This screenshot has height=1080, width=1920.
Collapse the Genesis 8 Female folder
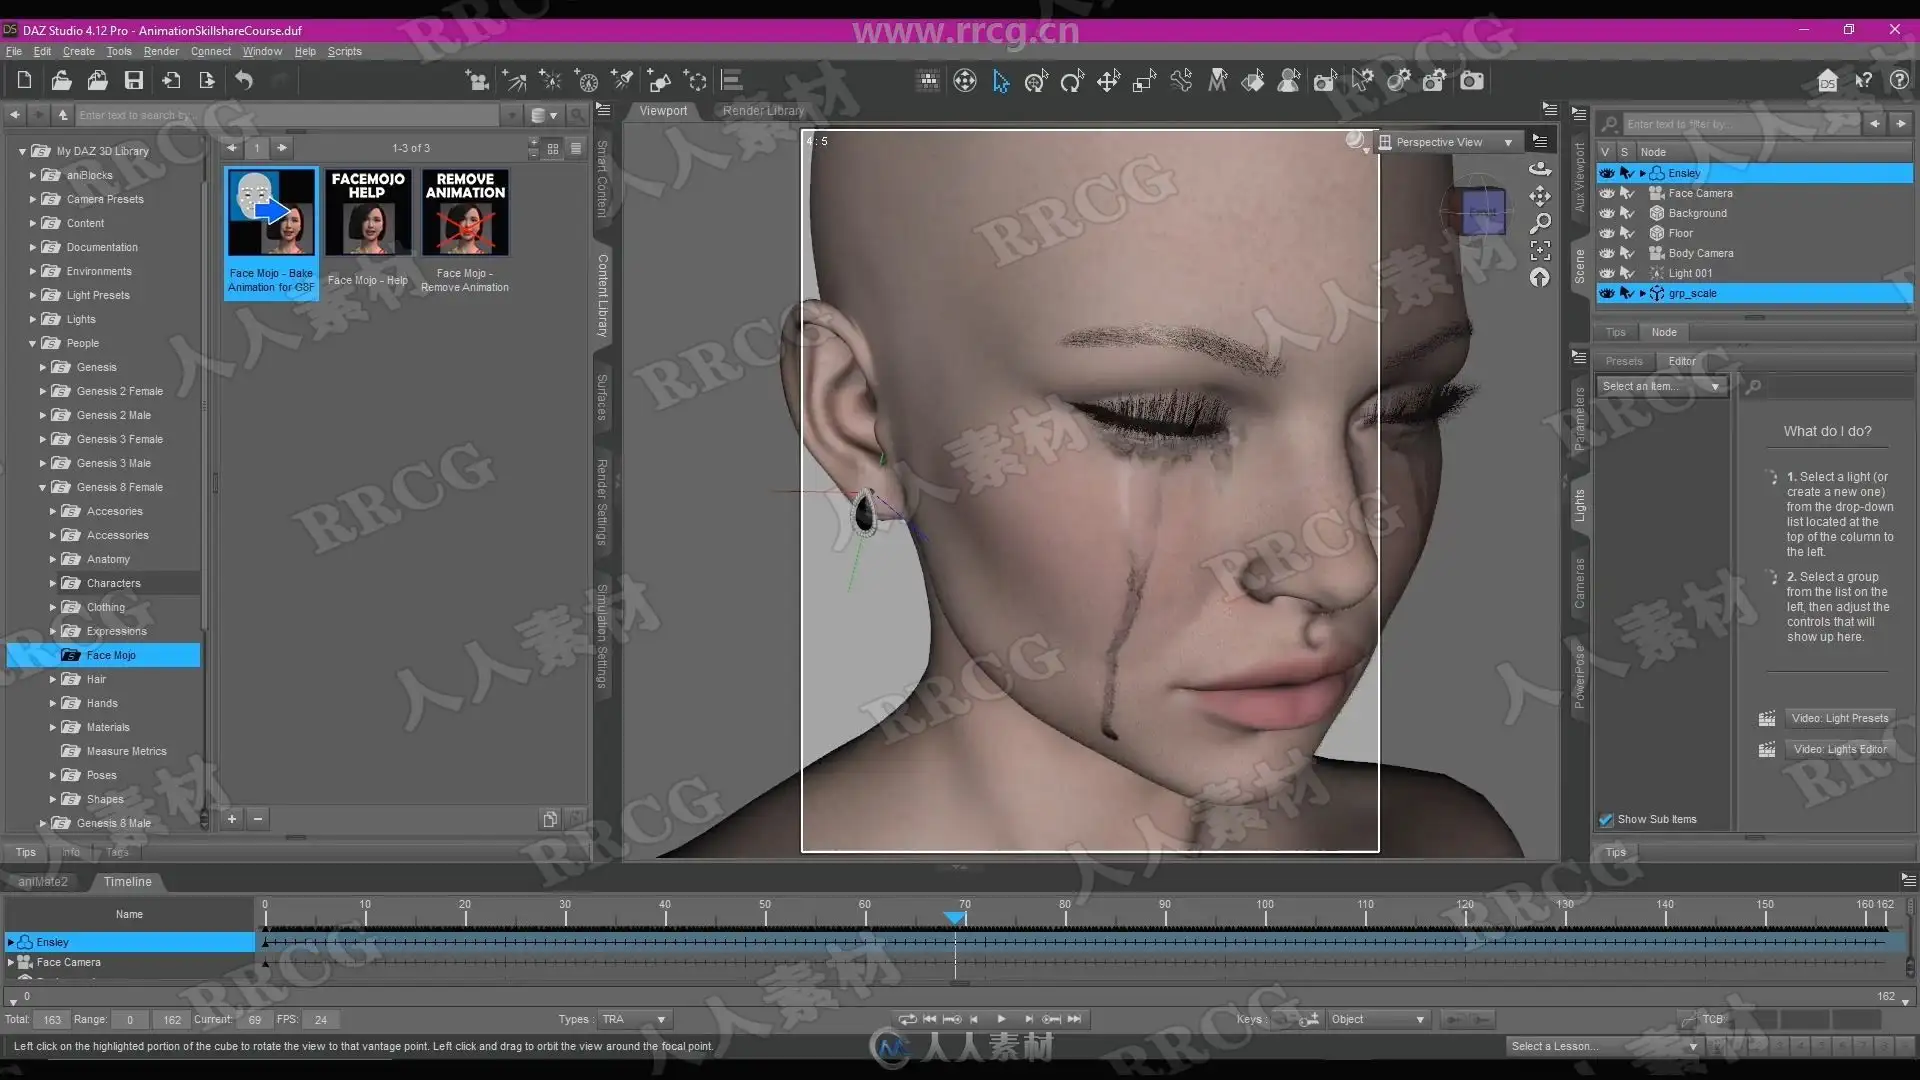tap(43, 487)
